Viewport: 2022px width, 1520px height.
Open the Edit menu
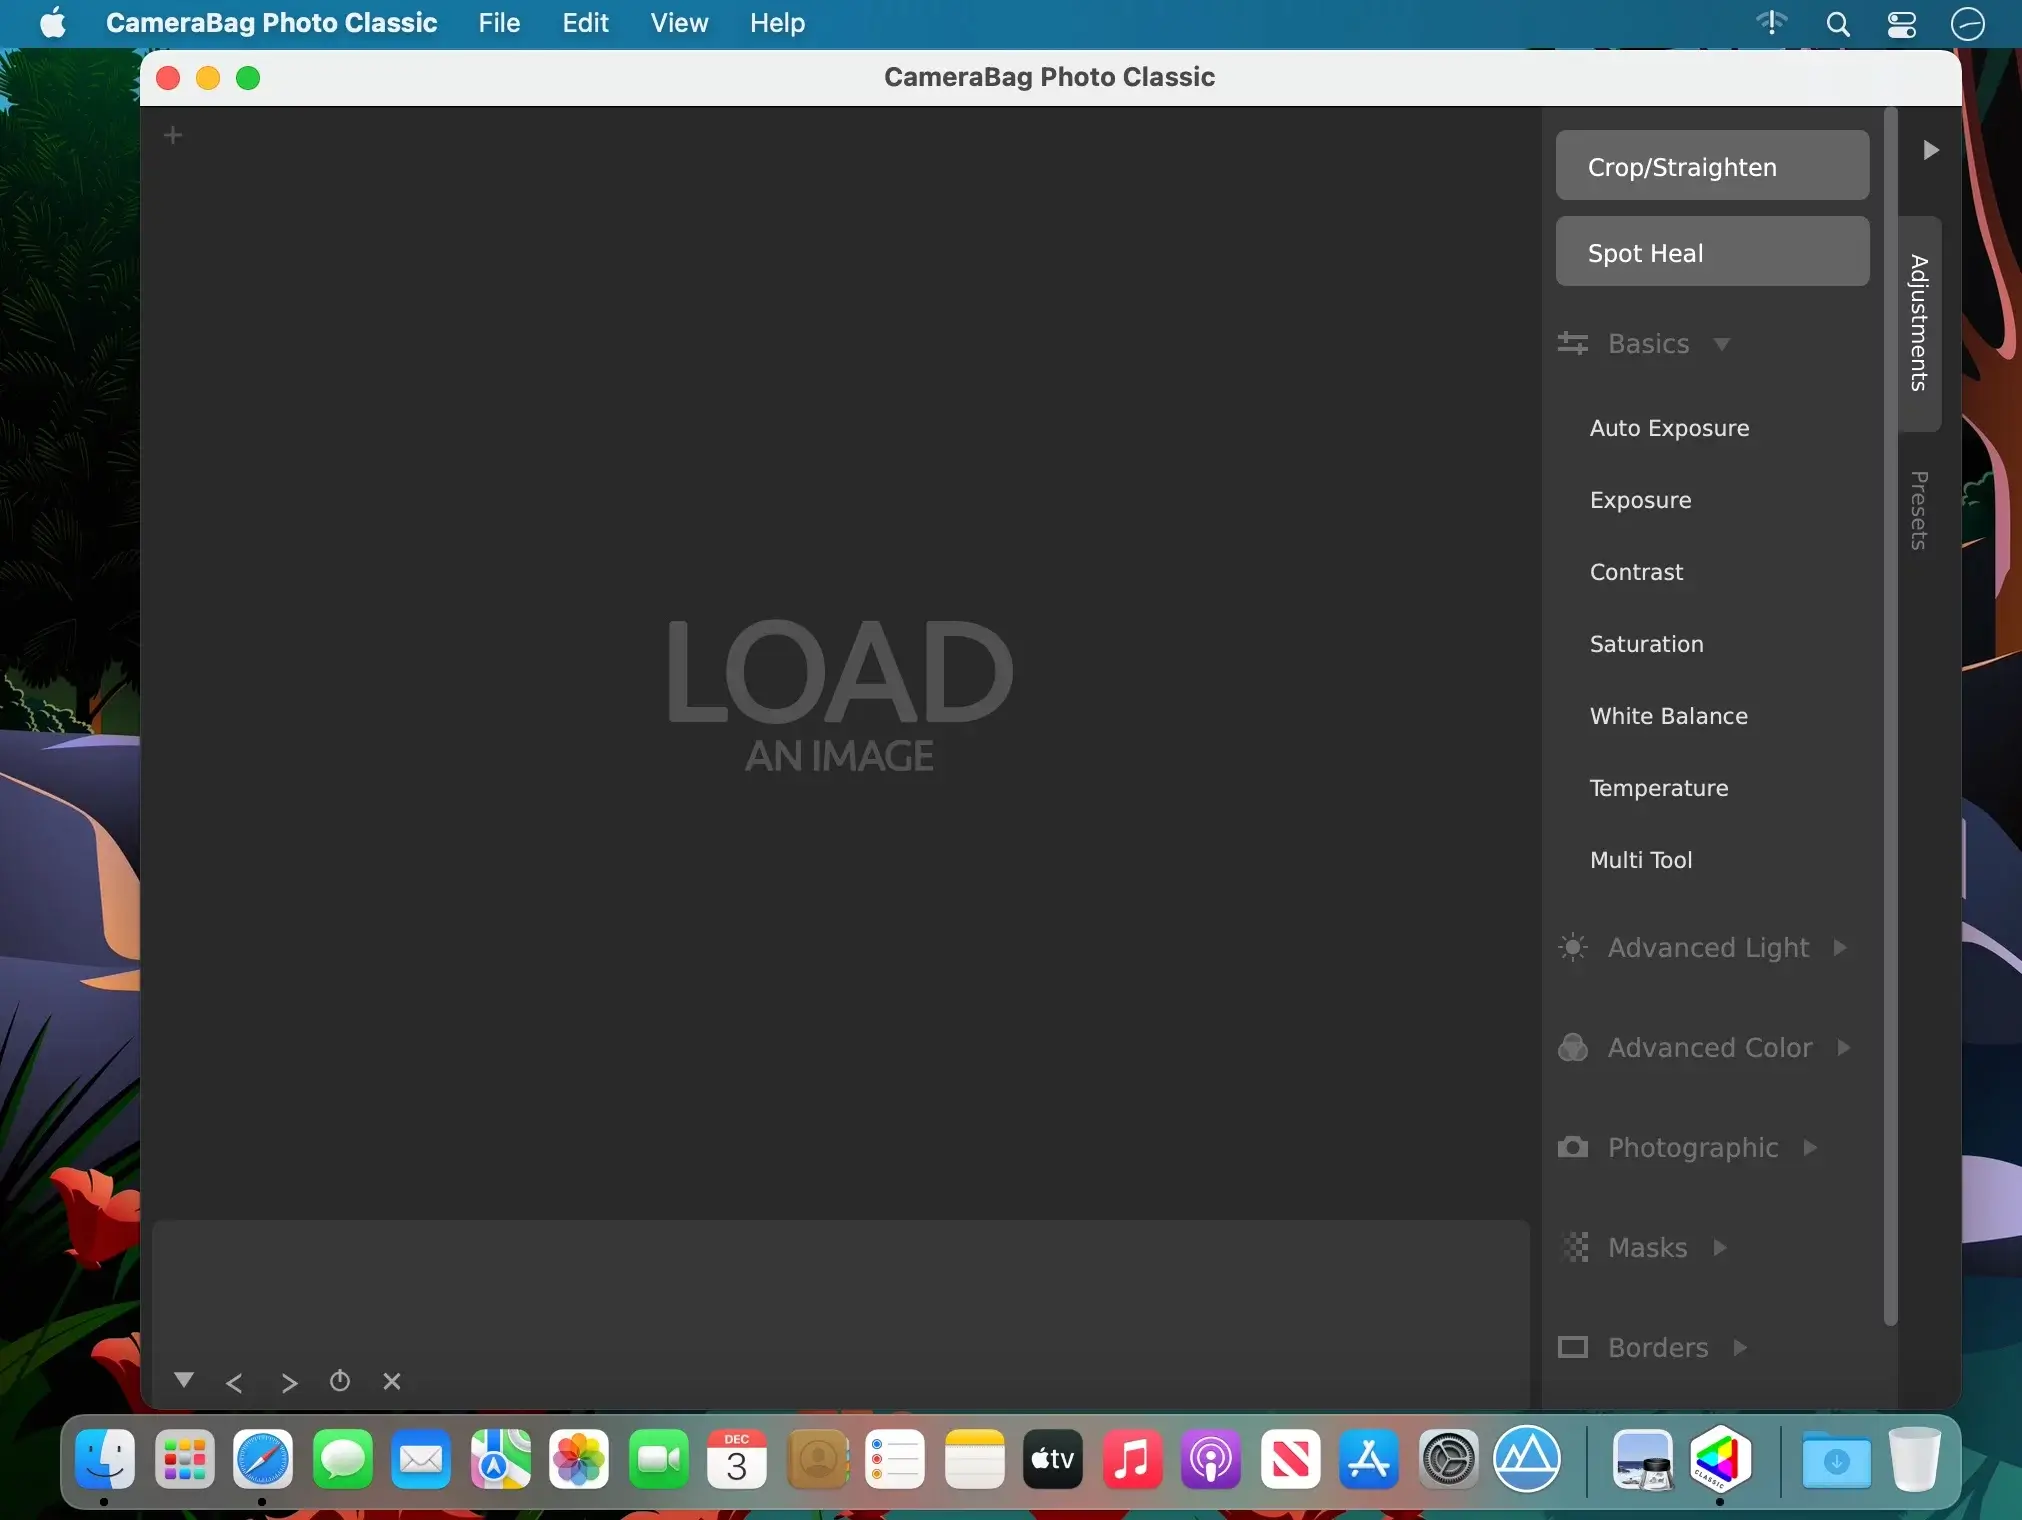pos(585,23)
